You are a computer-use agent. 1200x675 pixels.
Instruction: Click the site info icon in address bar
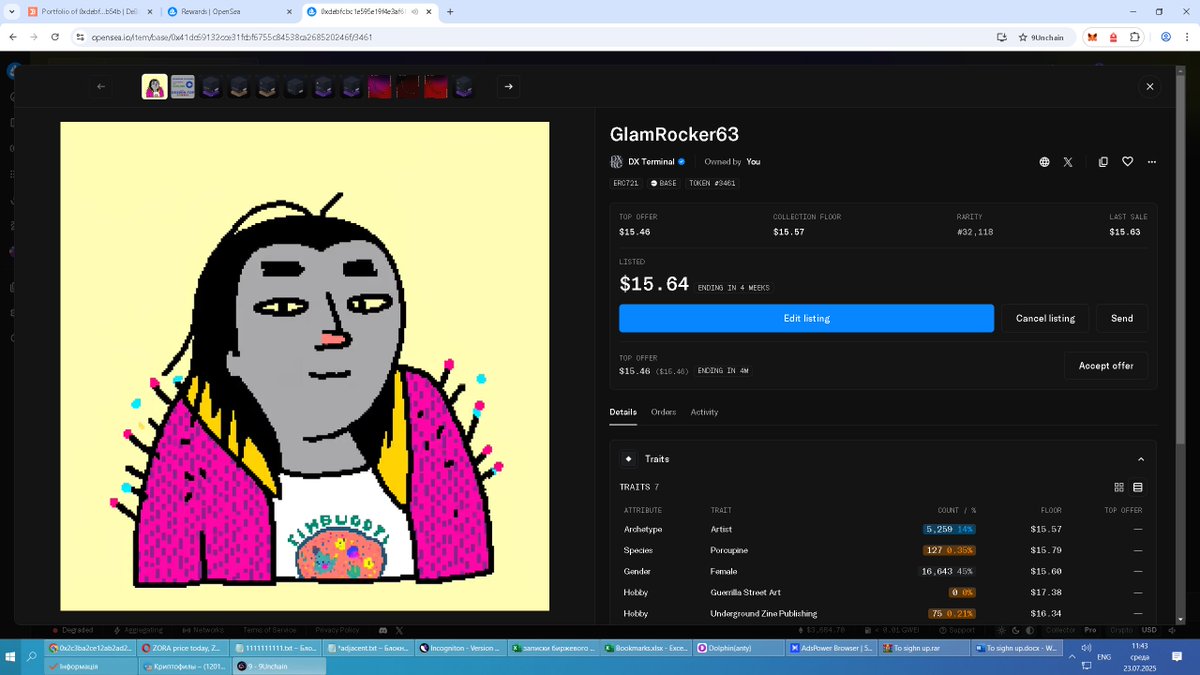[79, 37]
